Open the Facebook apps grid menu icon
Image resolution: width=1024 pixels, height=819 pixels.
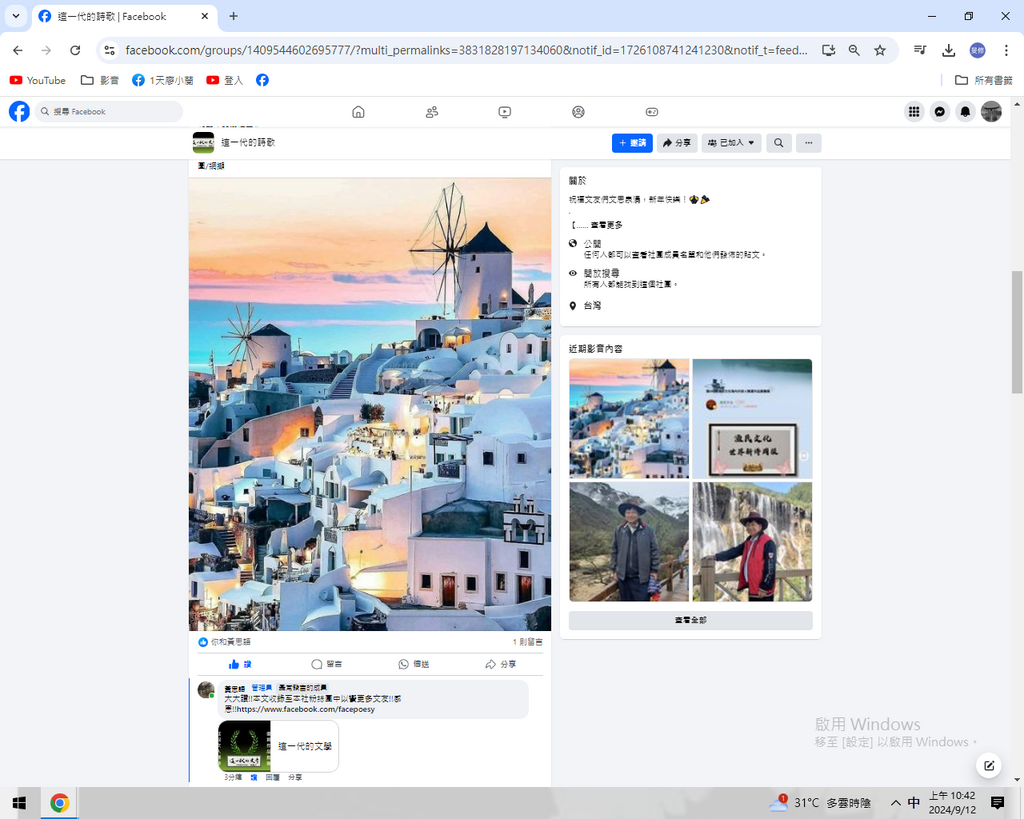pyautogui.click(x=914, y=112)
